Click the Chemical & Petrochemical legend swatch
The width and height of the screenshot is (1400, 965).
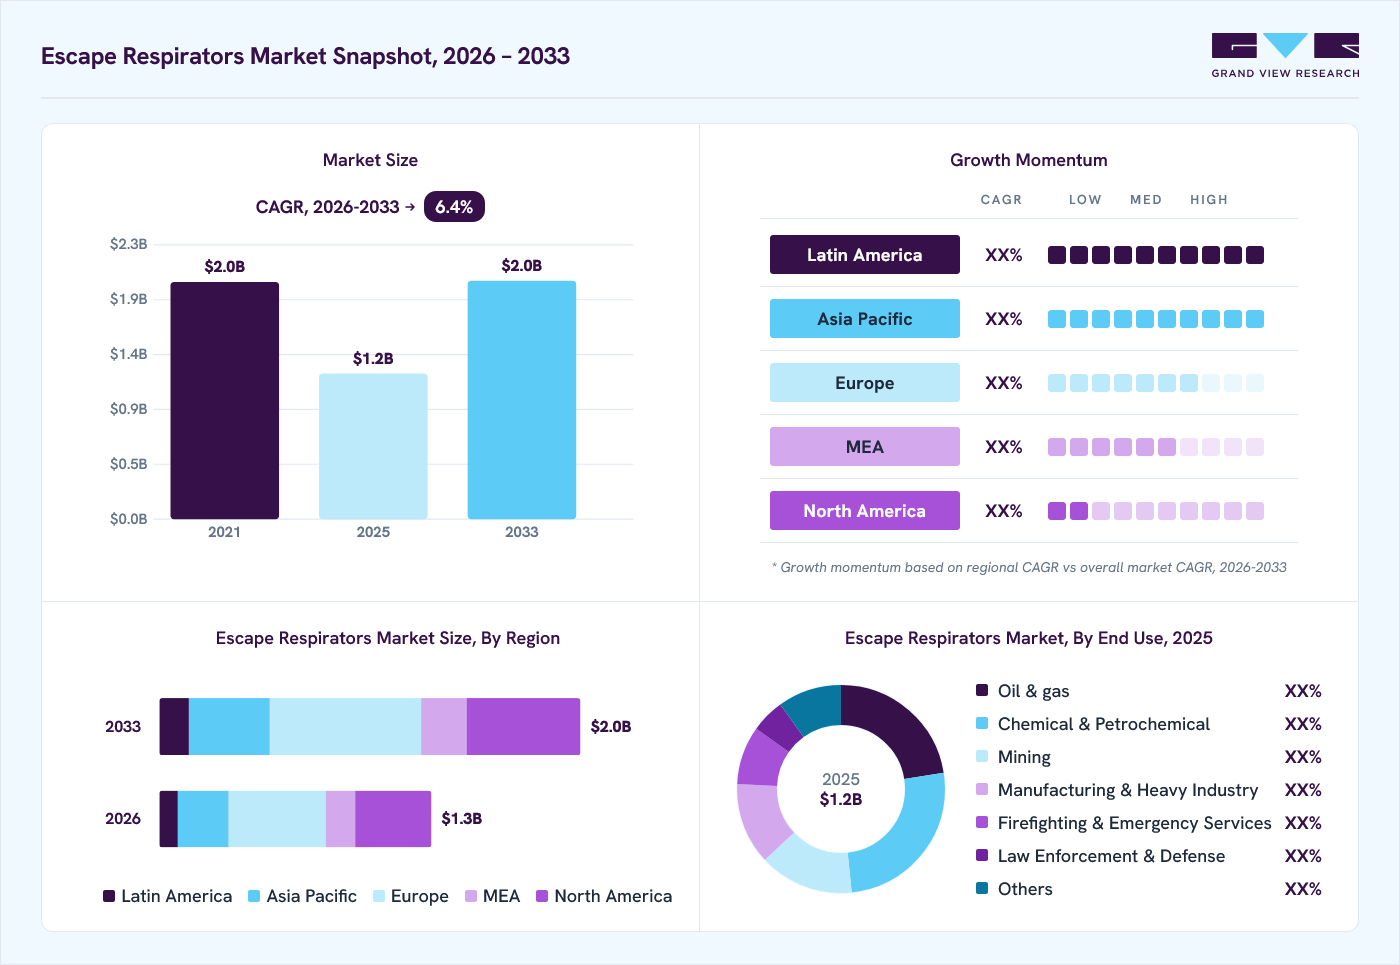tap(982, 723)
